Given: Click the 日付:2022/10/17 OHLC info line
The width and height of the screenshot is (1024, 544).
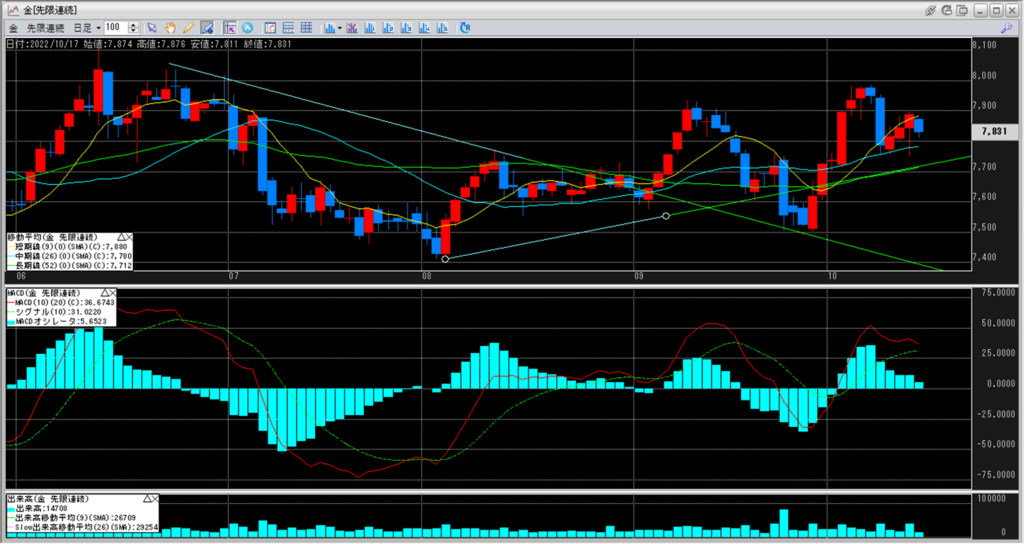Looking at the screenshot, I should [x=149, y=44].
